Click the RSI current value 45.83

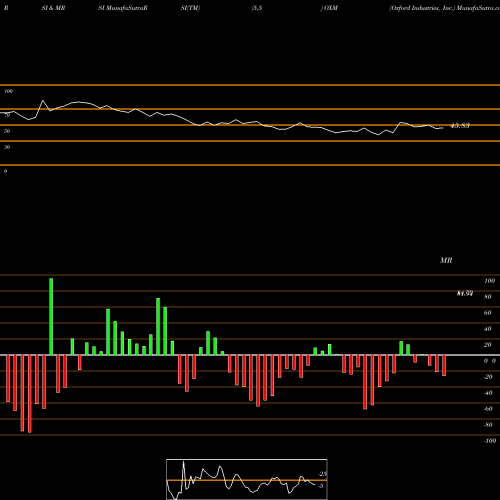pyautogui.click(x=460, y=126)
